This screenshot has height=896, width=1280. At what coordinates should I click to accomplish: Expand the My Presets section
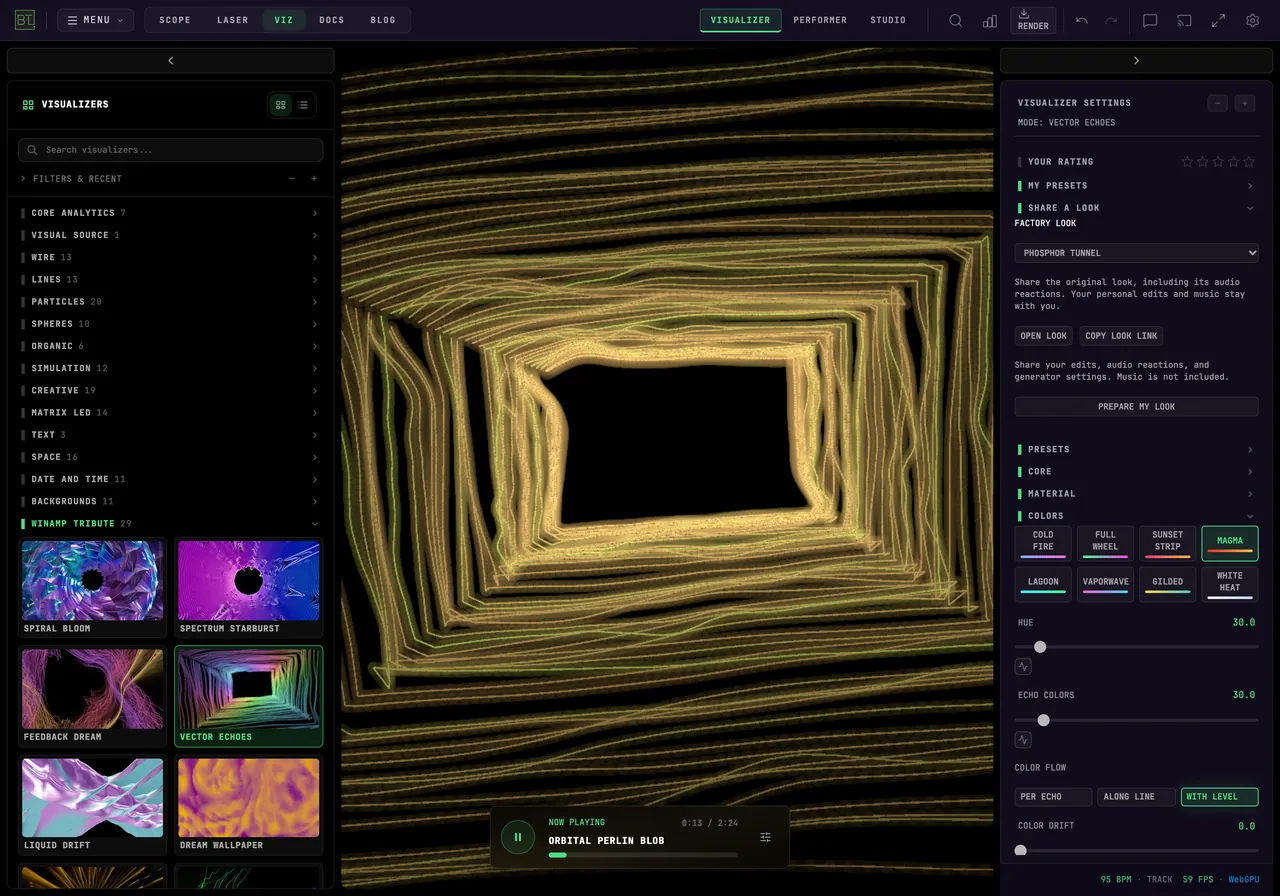[x=1136, y=186]
